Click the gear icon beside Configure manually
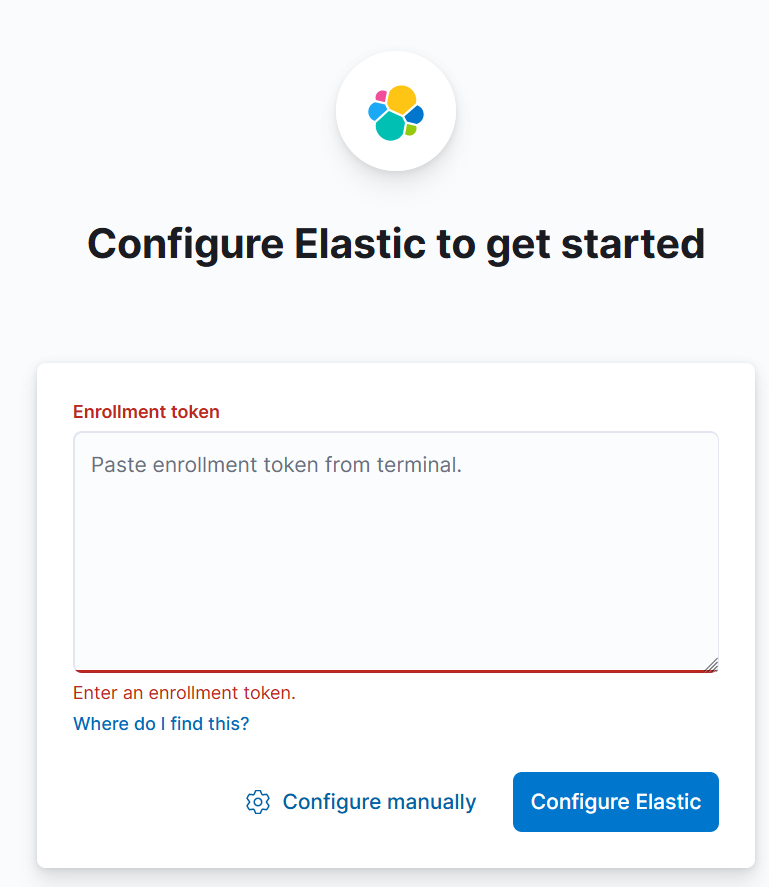 point(258,802)
